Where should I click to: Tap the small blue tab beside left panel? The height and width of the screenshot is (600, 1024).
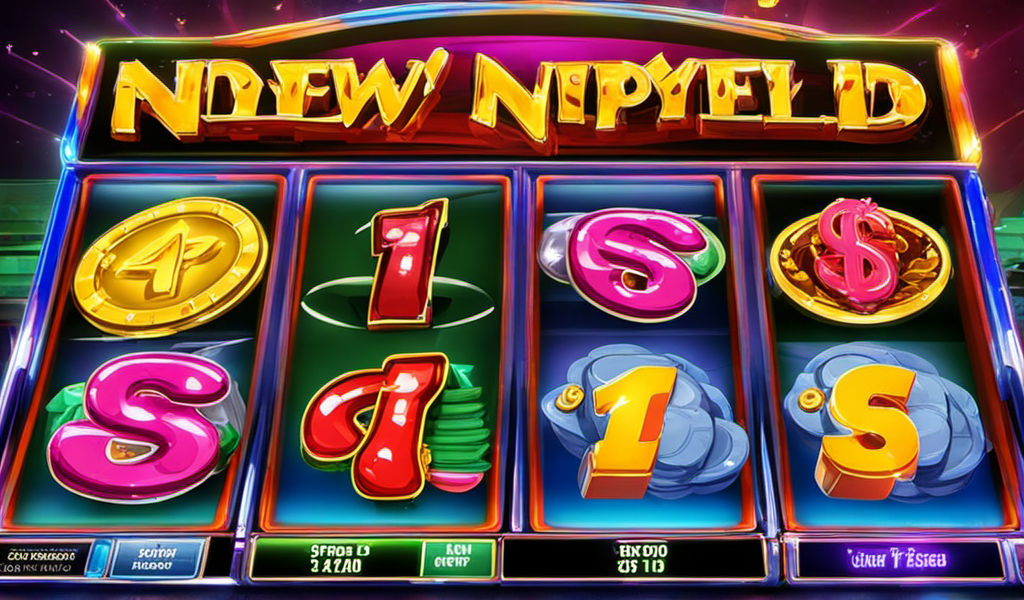point(98,559)
